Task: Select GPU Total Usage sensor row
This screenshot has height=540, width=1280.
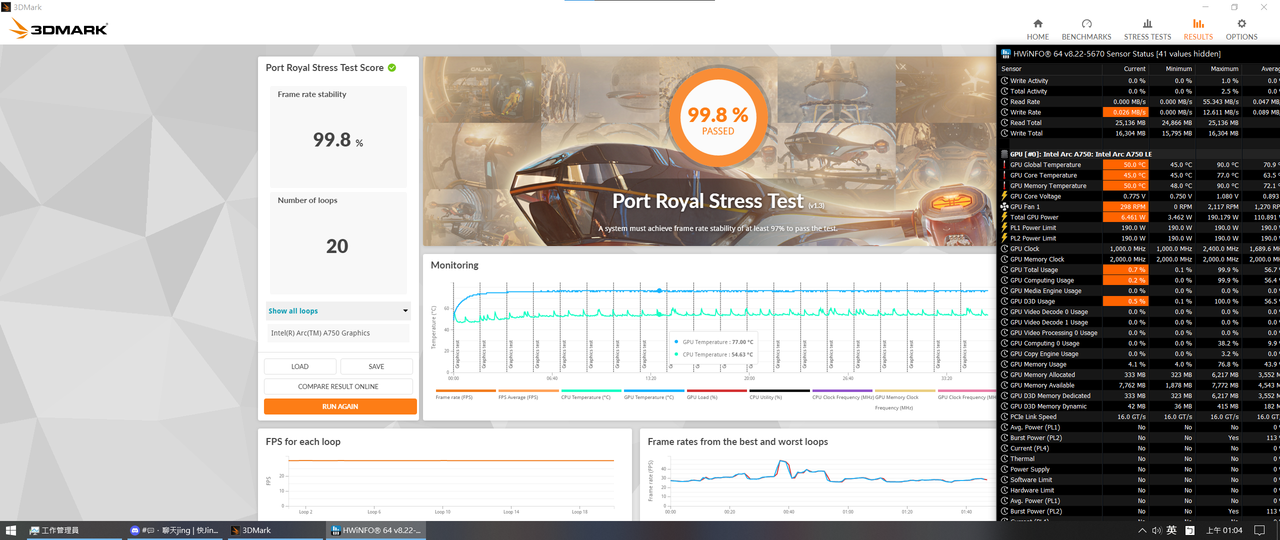Action: tap(1139, 270)
